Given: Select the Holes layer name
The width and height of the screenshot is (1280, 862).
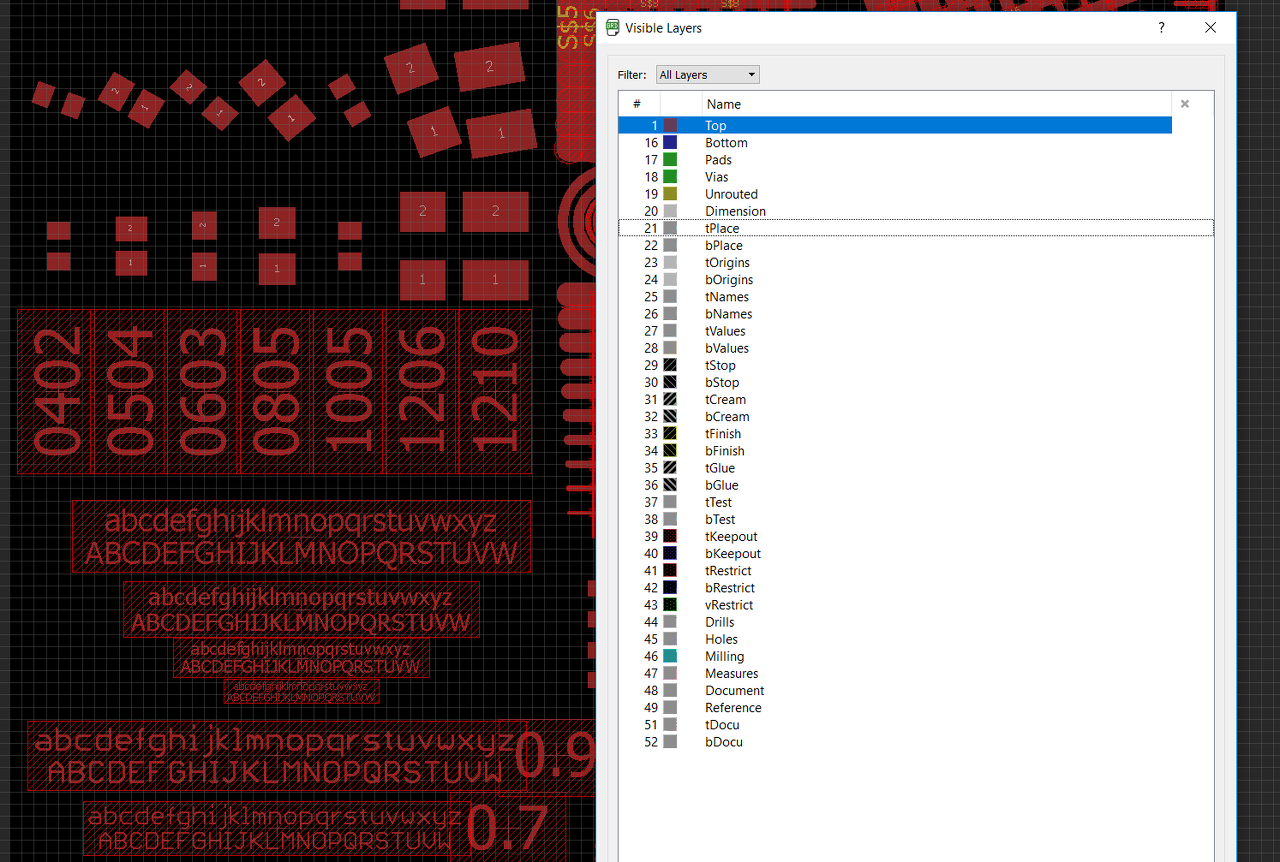Looking at the screenshot, I should [721, 639].
